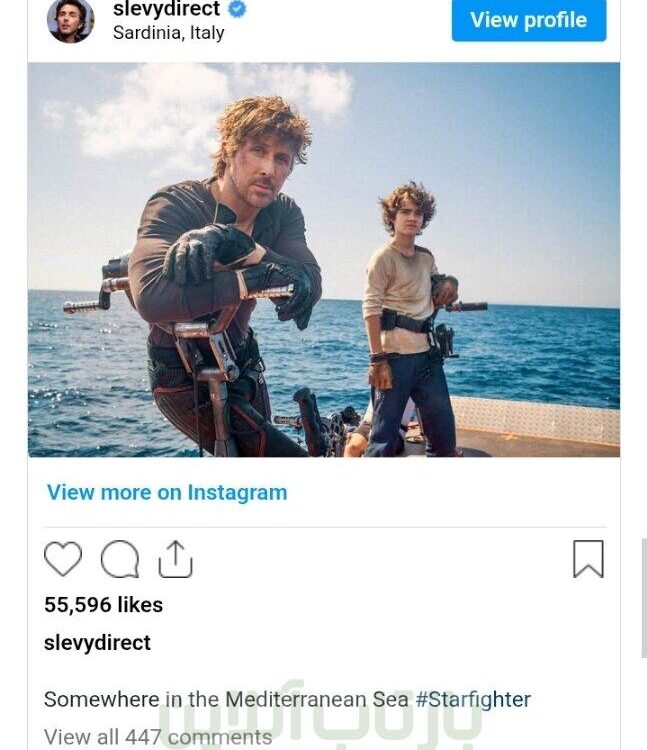The image size is (647, 750).
Task: Open the posted sea photo
Action: pyautogui.click(x=324, y=260)
